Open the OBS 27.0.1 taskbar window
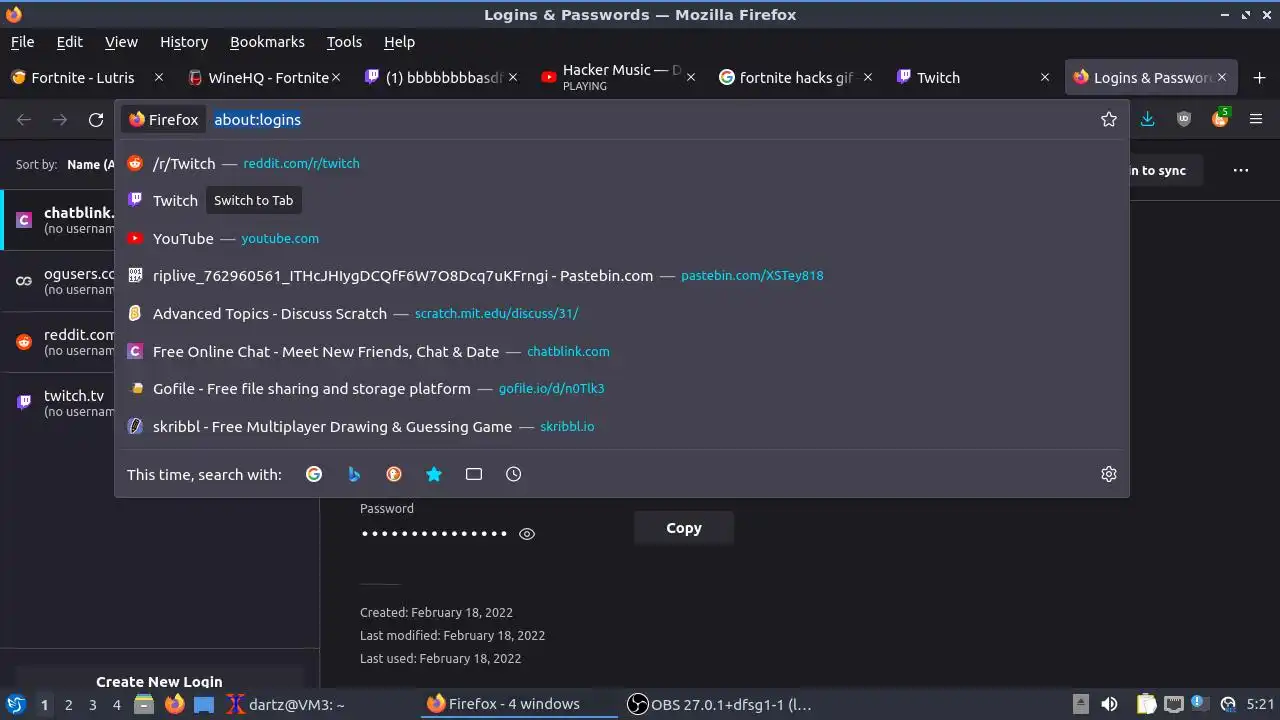Viewport: 1280px width, 720px height. 719,704
